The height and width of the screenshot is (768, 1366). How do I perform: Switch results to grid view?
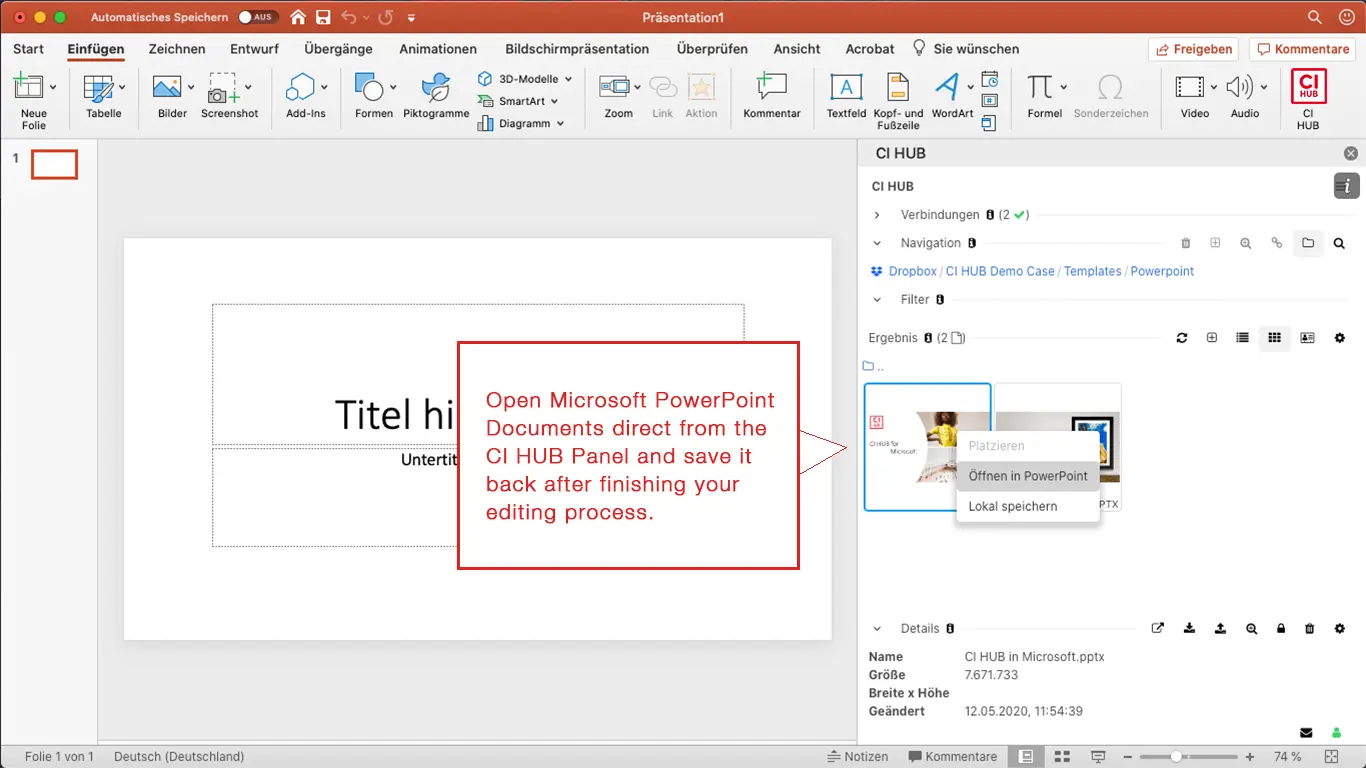[1274, 338]
